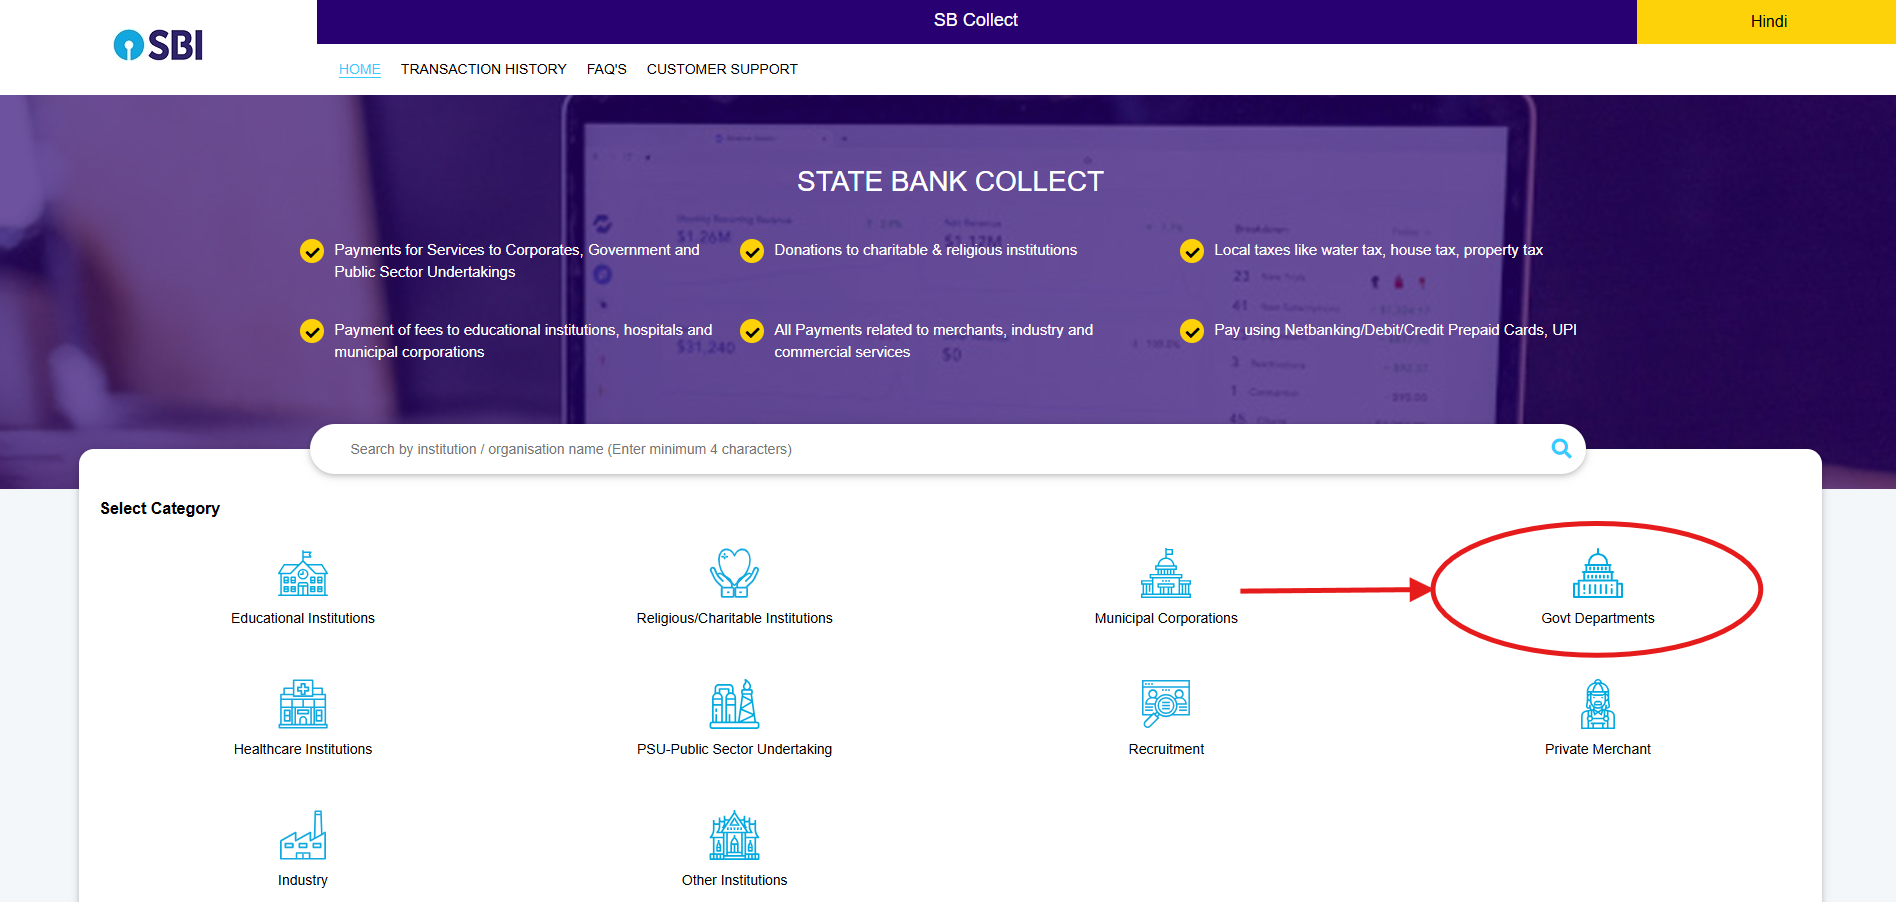Image resolution: width=1896 pixels, height=902 pixels.
Task: Click the 'Payment of fees to educational institutions' text
Action: 523,341
